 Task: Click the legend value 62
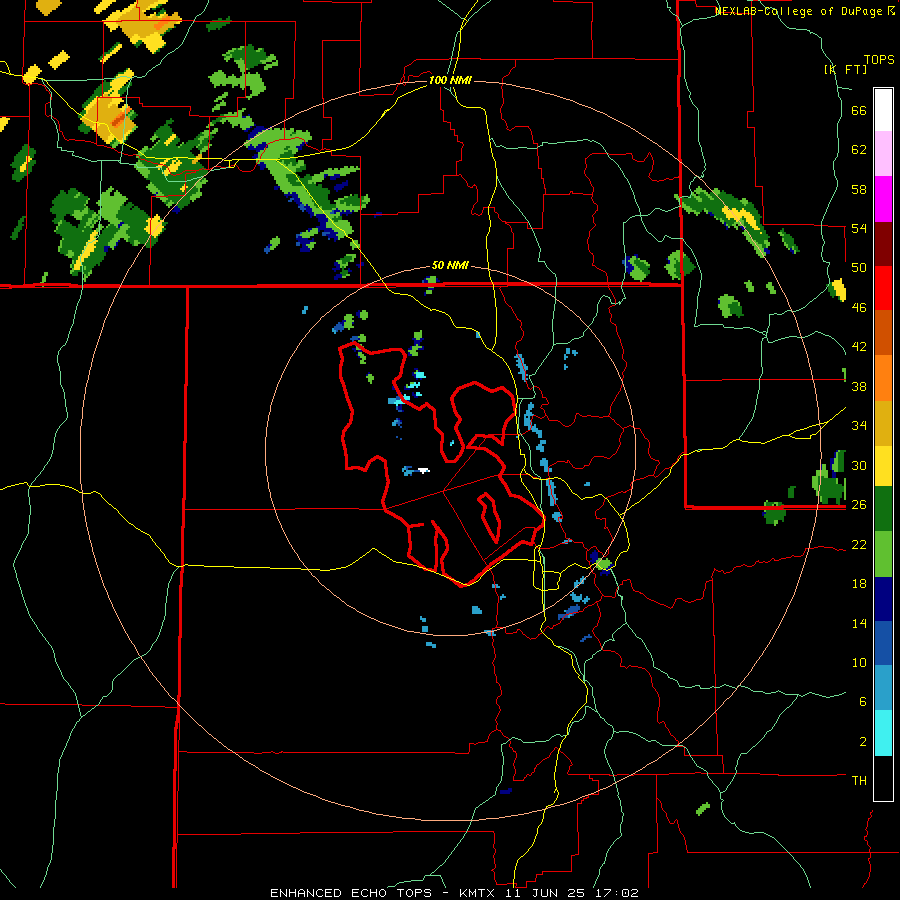point(859,150)
